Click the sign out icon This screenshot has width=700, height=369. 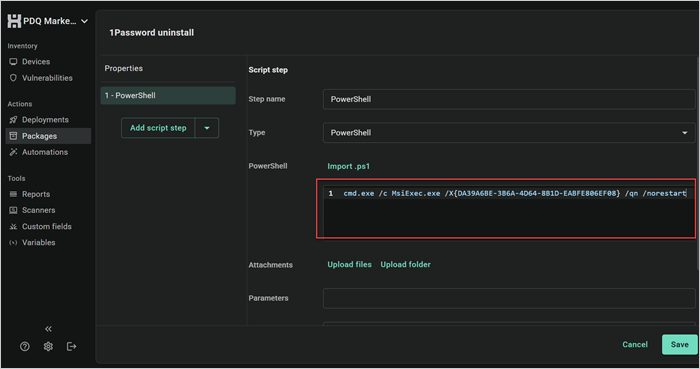[71, 346]
